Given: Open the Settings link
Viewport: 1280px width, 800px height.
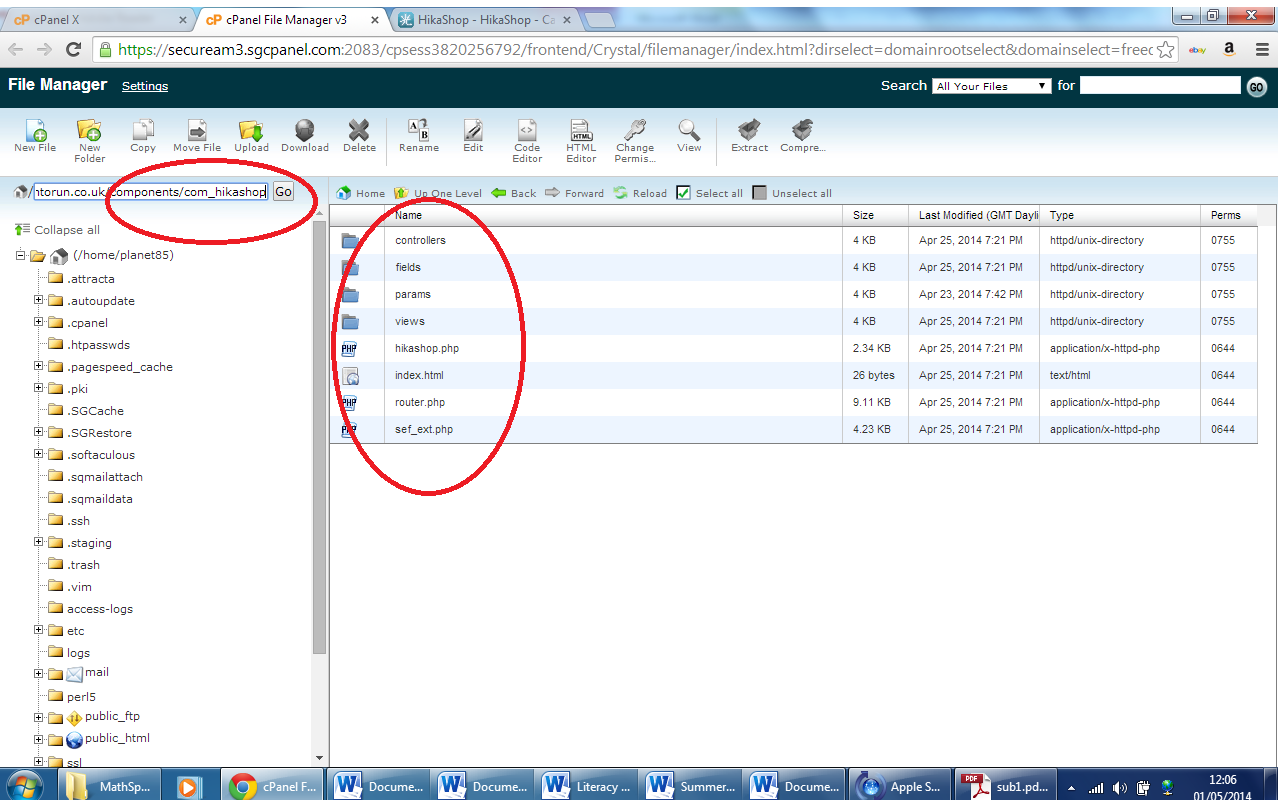Looking at the screenshot, I should pos(145,86).
